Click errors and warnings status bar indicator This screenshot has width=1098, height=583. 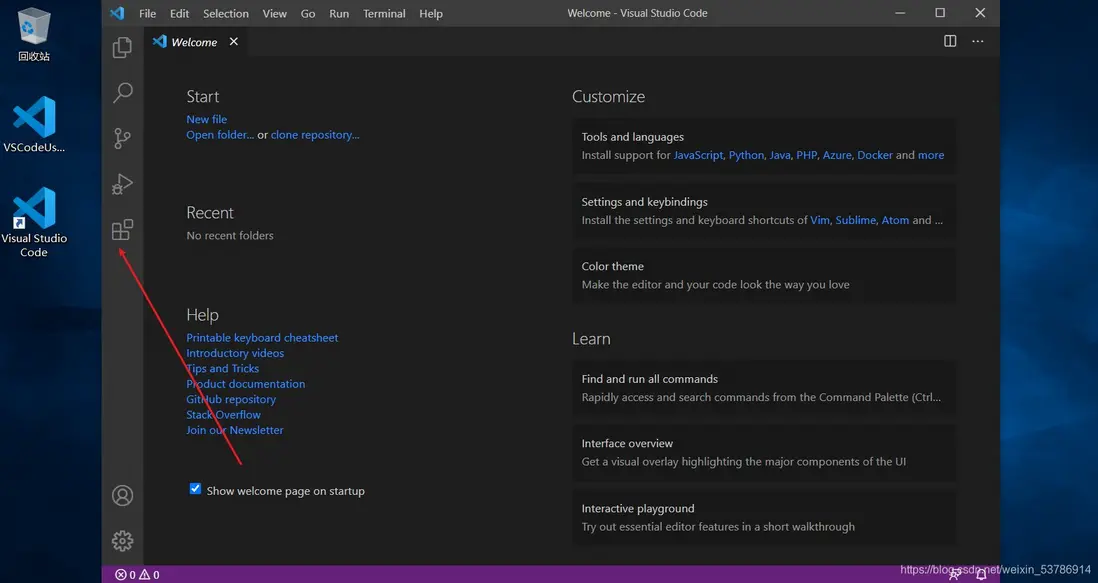137,575
